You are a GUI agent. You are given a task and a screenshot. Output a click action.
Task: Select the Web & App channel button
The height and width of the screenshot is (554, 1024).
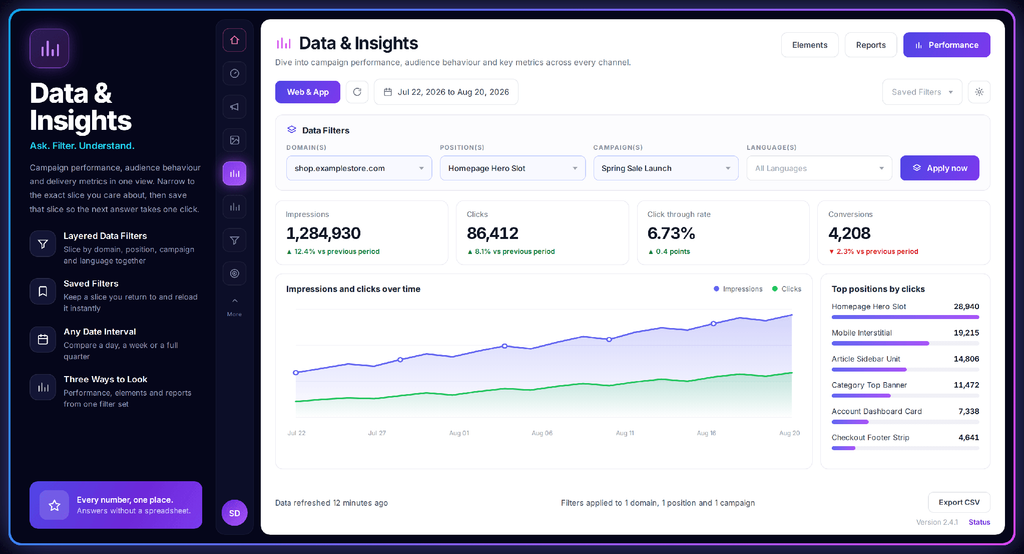(x=308, y=92)
